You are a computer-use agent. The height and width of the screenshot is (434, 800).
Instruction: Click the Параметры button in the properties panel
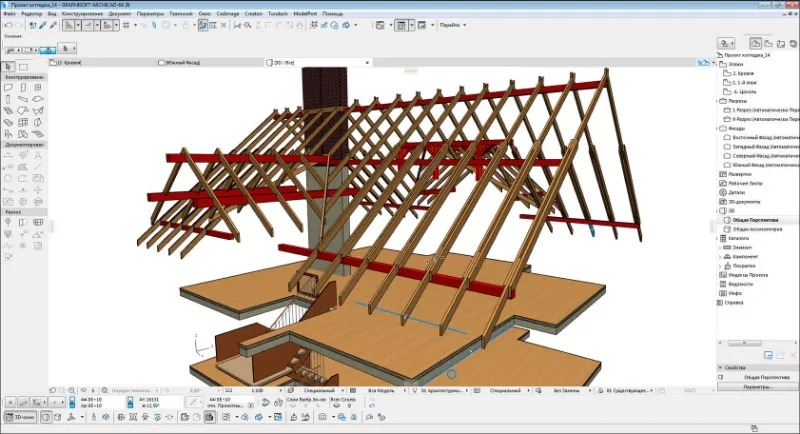click(x=758, y=387)
